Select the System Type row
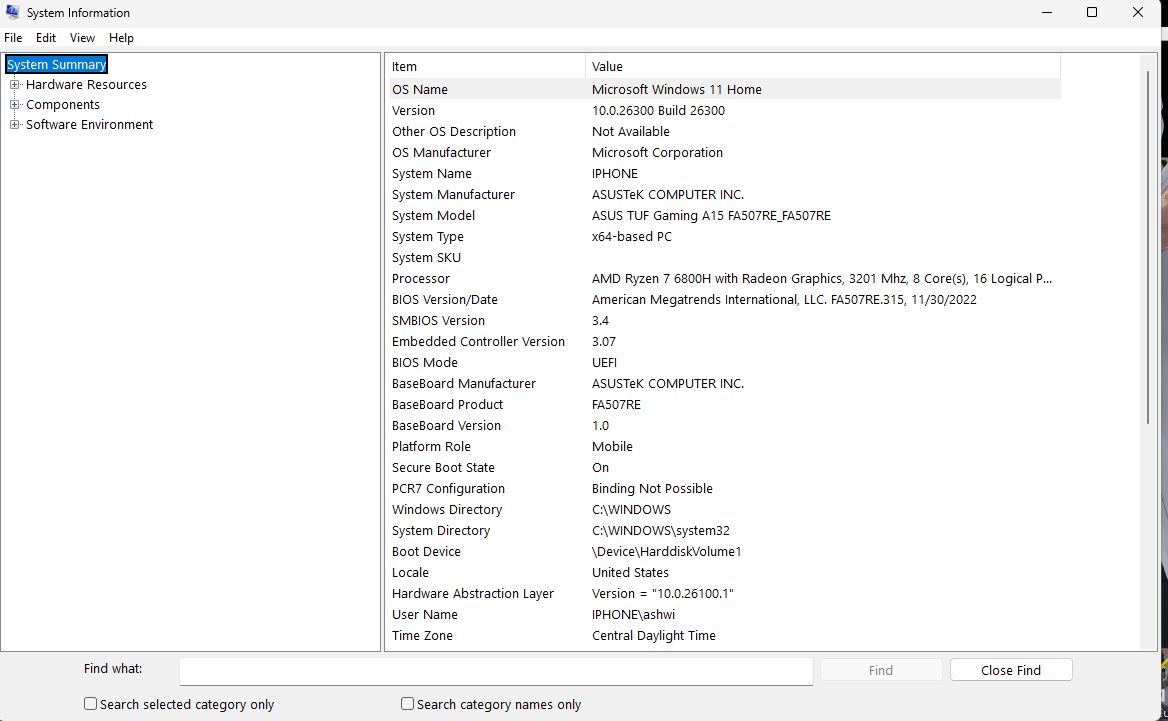This screenshot has height=721, width=1168. click(x=725, y=237)
